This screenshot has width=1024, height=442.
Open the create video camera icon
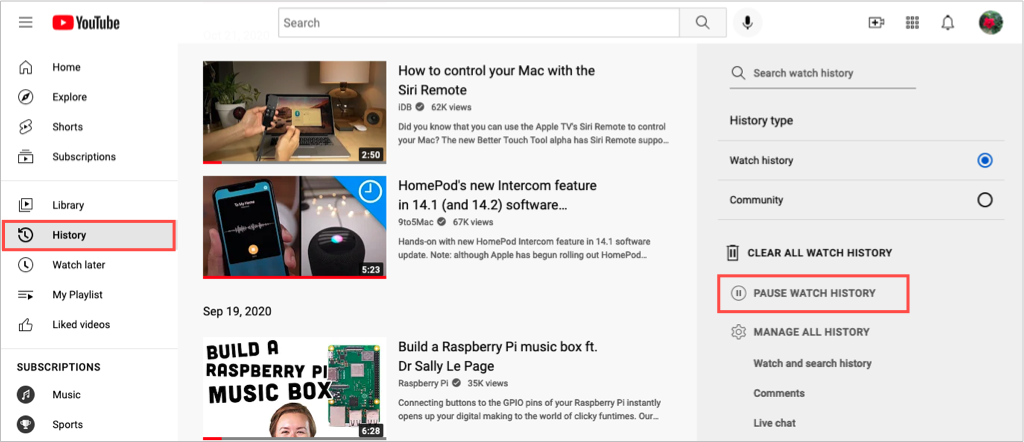876,23
